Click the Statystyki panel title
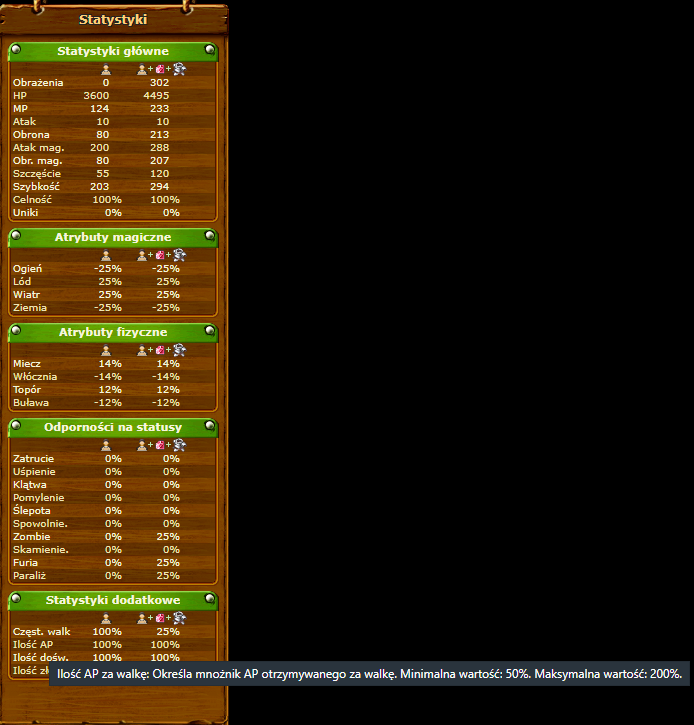This screenshot has height=725, width=694. point(112,19)
